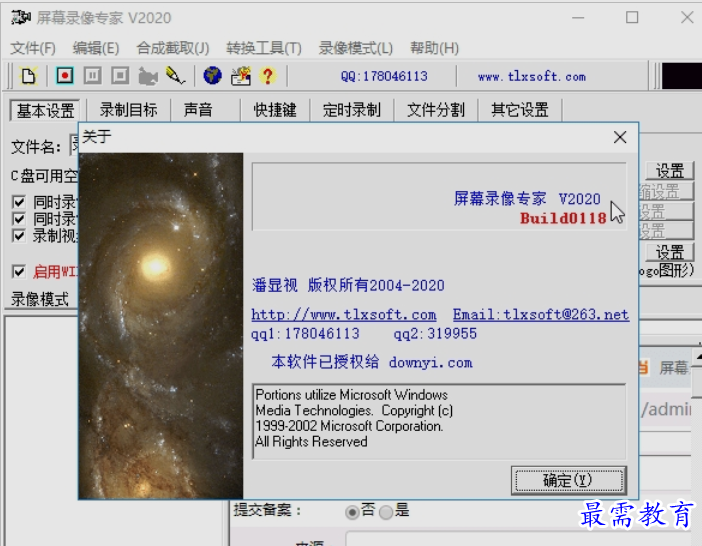The width and height of the screenshot is (702, 546).
Task: Switch to the 定时录制 tab
Action: coord(352,110)
